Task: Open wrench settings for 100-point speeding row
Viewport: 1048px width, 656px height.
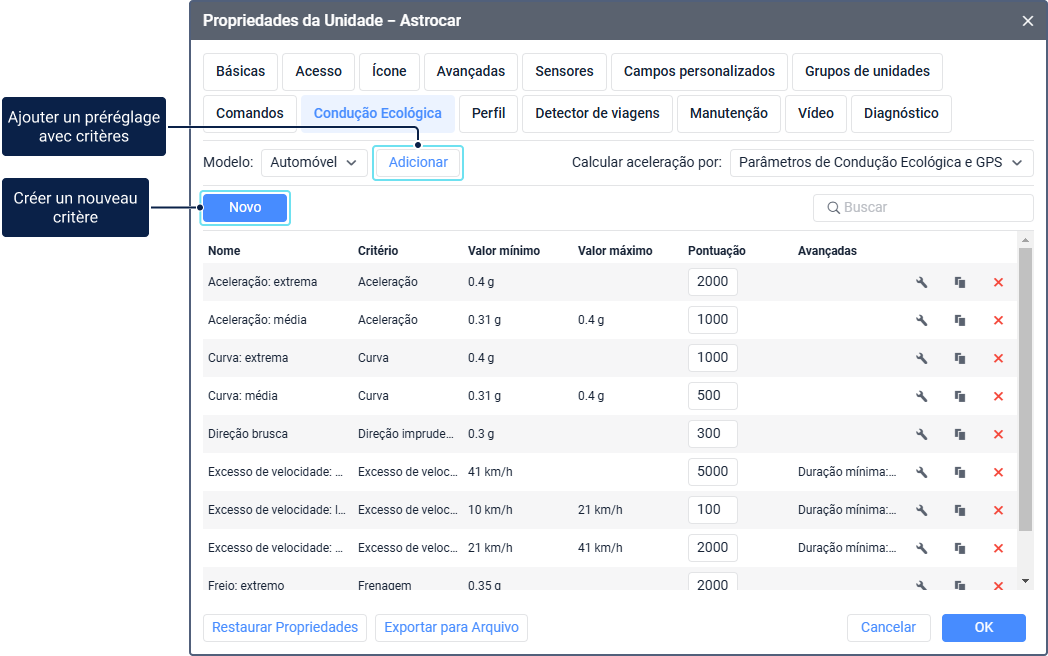Action: [x=922, y=511]
